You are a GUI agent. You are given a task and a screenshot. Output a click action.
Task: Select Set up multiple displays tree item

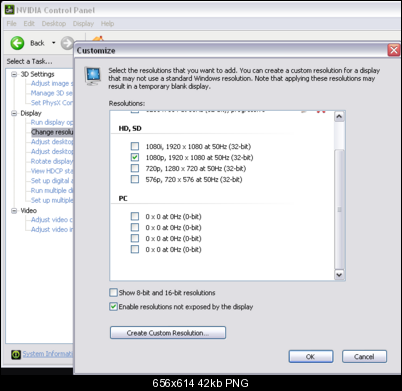pyautogui.click(x=52, y=200)
